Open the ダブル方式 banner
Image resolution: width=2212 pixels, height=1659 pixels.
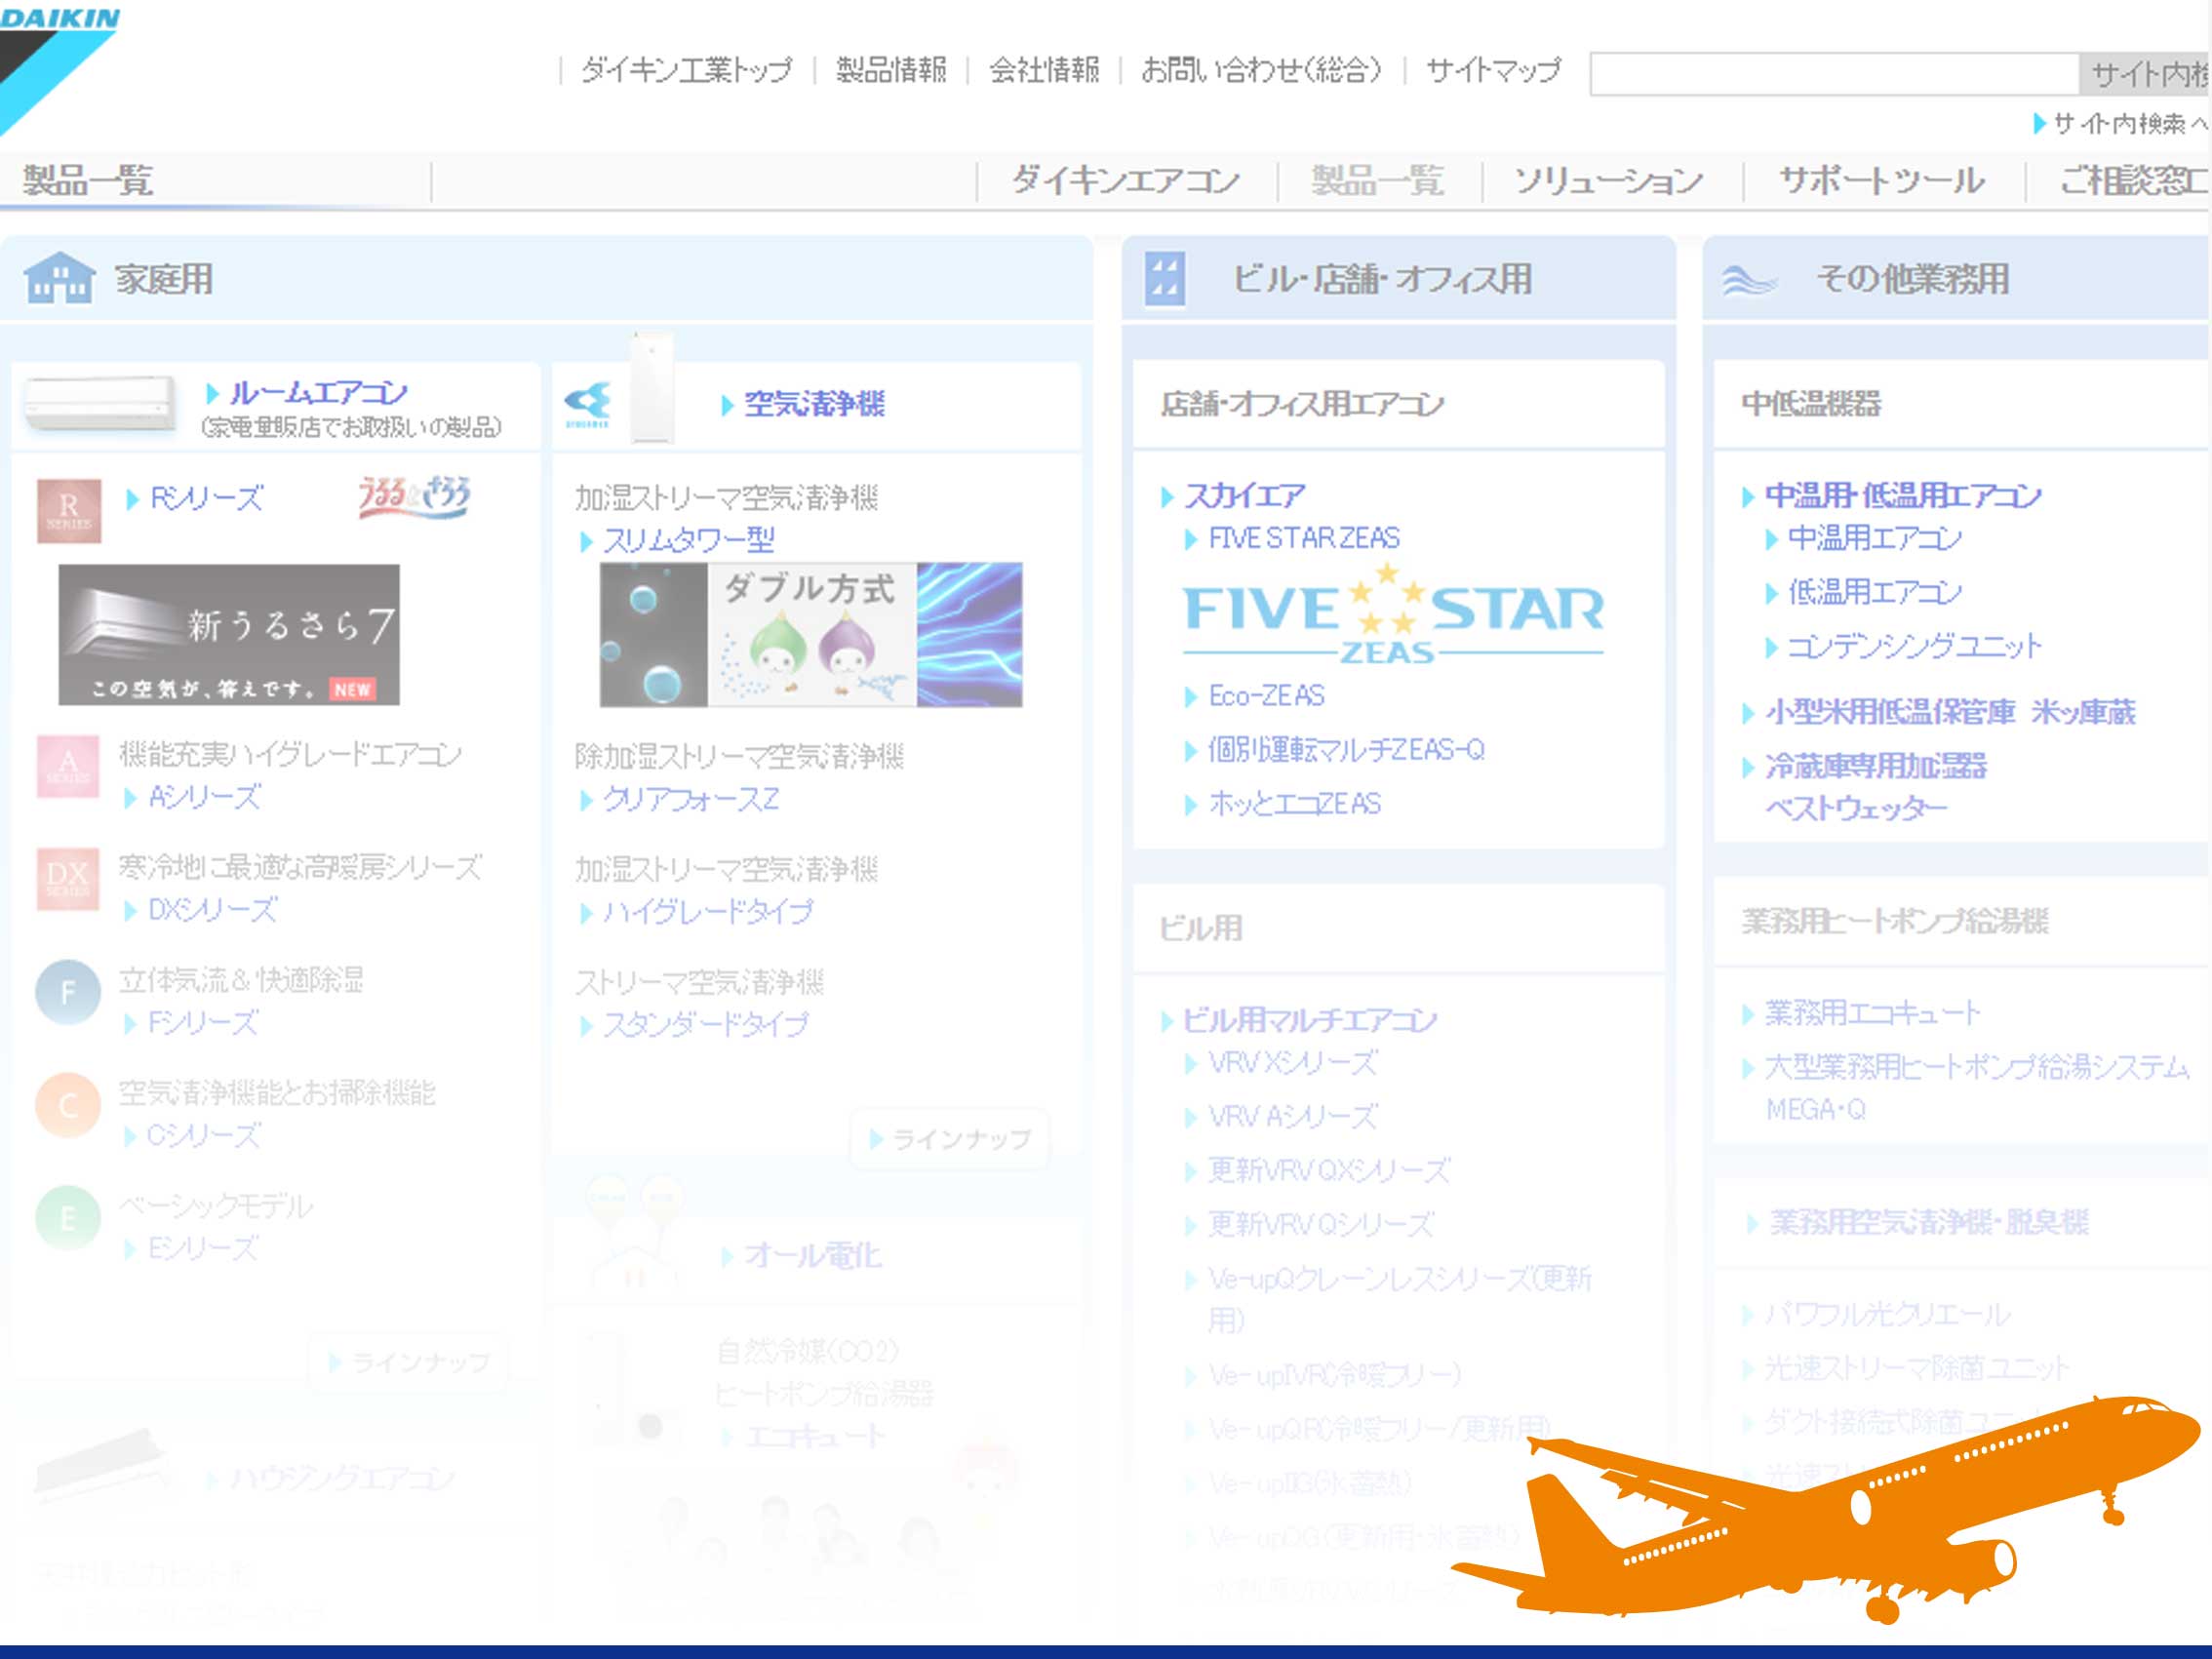coord(811,635)
